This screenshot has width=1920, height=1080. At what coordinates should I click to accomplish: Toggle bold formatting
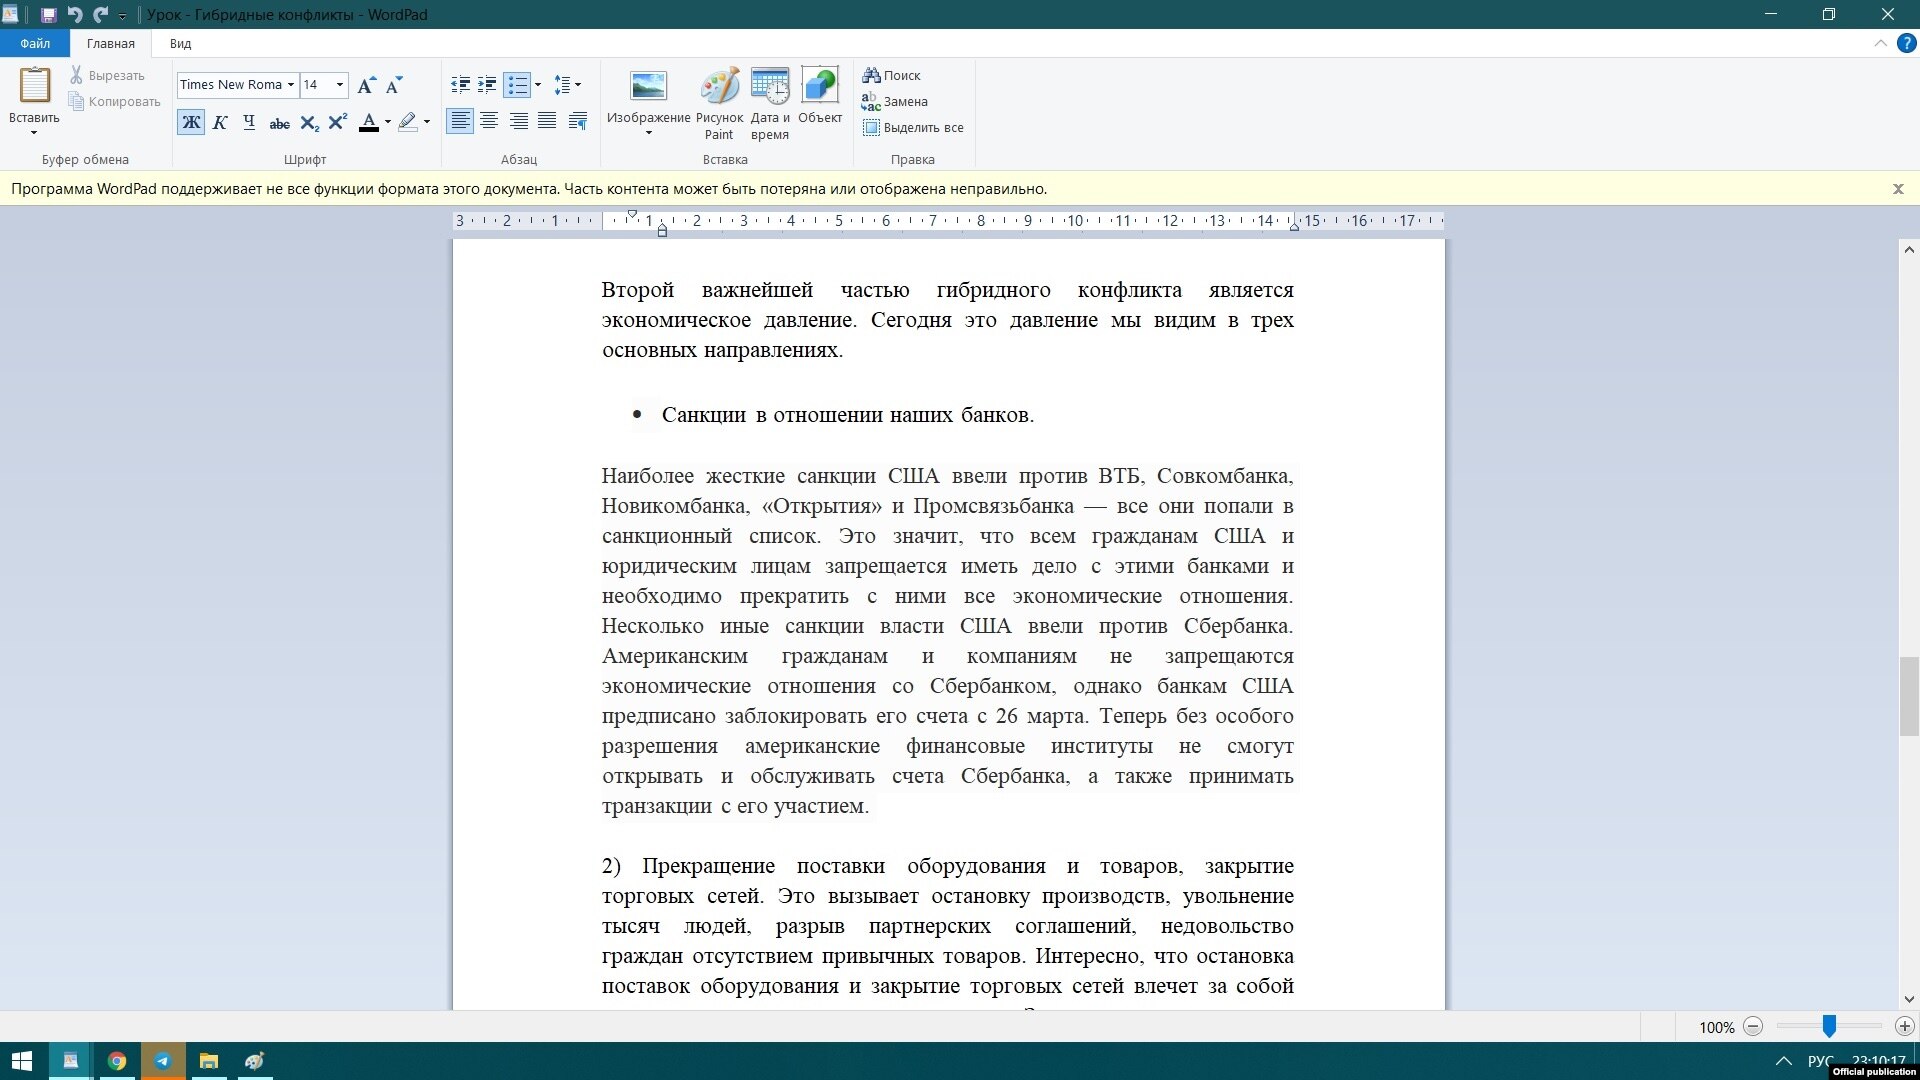coord(191,123)
